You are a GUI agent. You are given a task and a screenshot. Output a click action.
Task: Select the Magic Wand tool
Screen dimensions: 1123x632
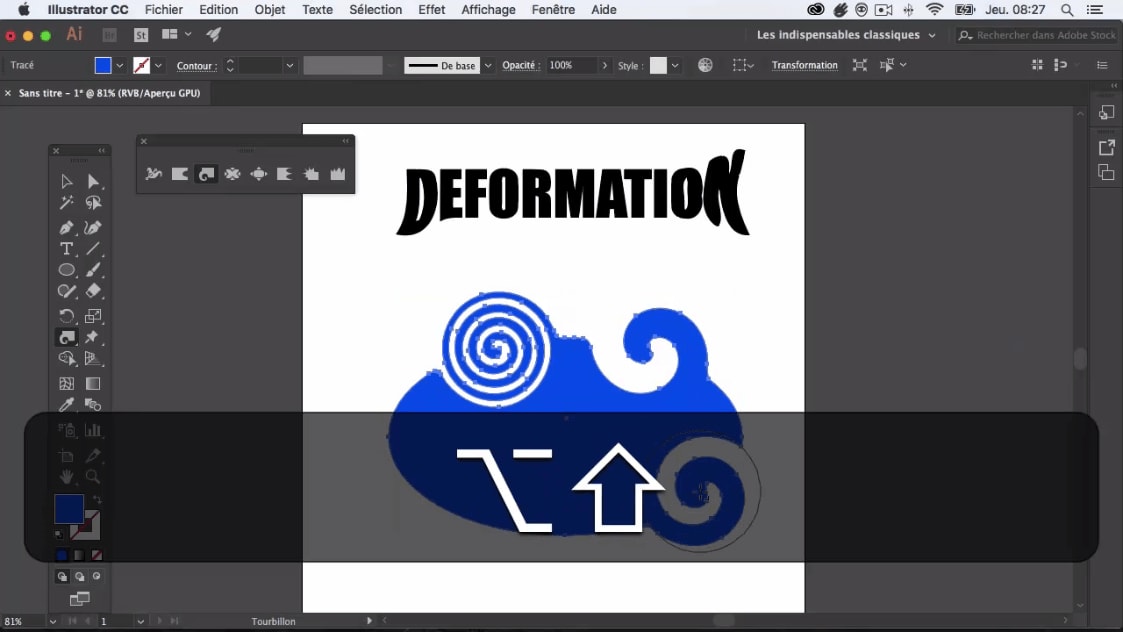coord(67,203)
